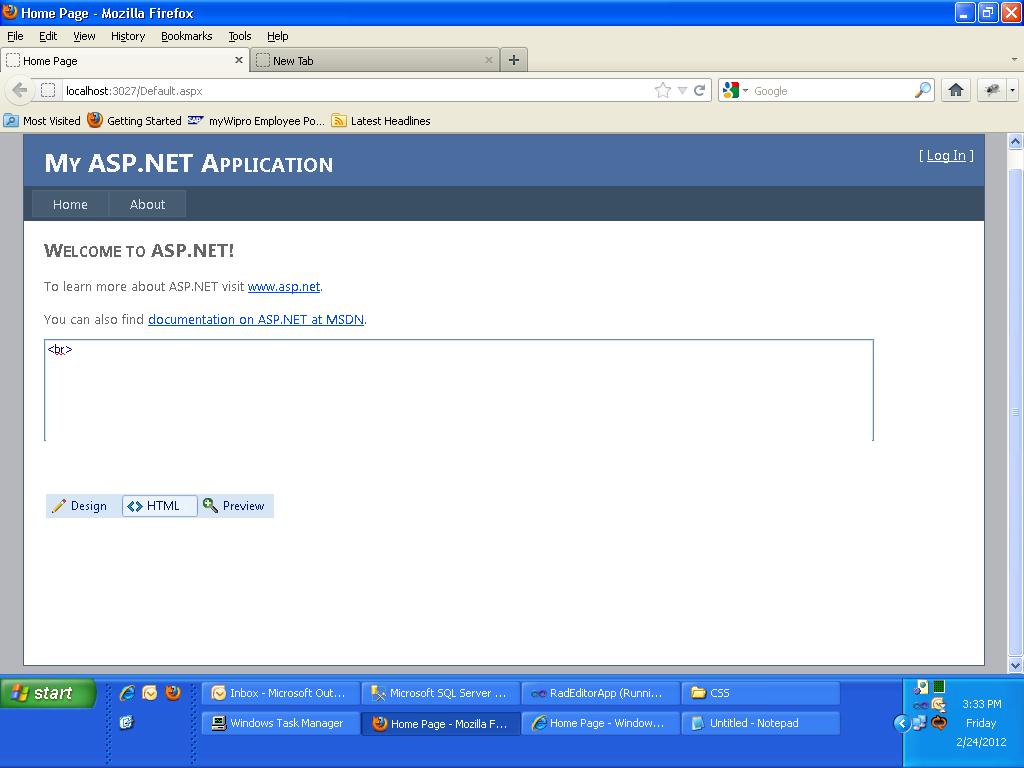This screenshot has height=768, width=1024.
Task: Click the vertical scrollbar thumb
Action: 1015,411
